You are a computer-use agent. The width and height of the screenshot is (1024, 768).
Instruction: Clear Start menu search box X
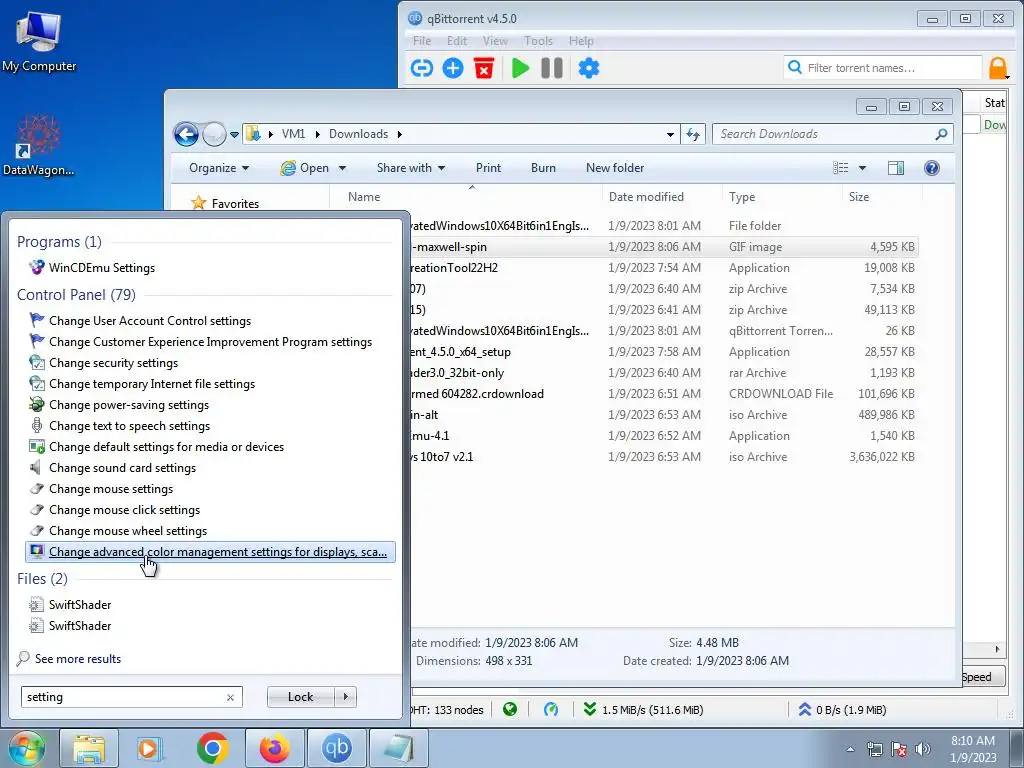coord(230,697)
